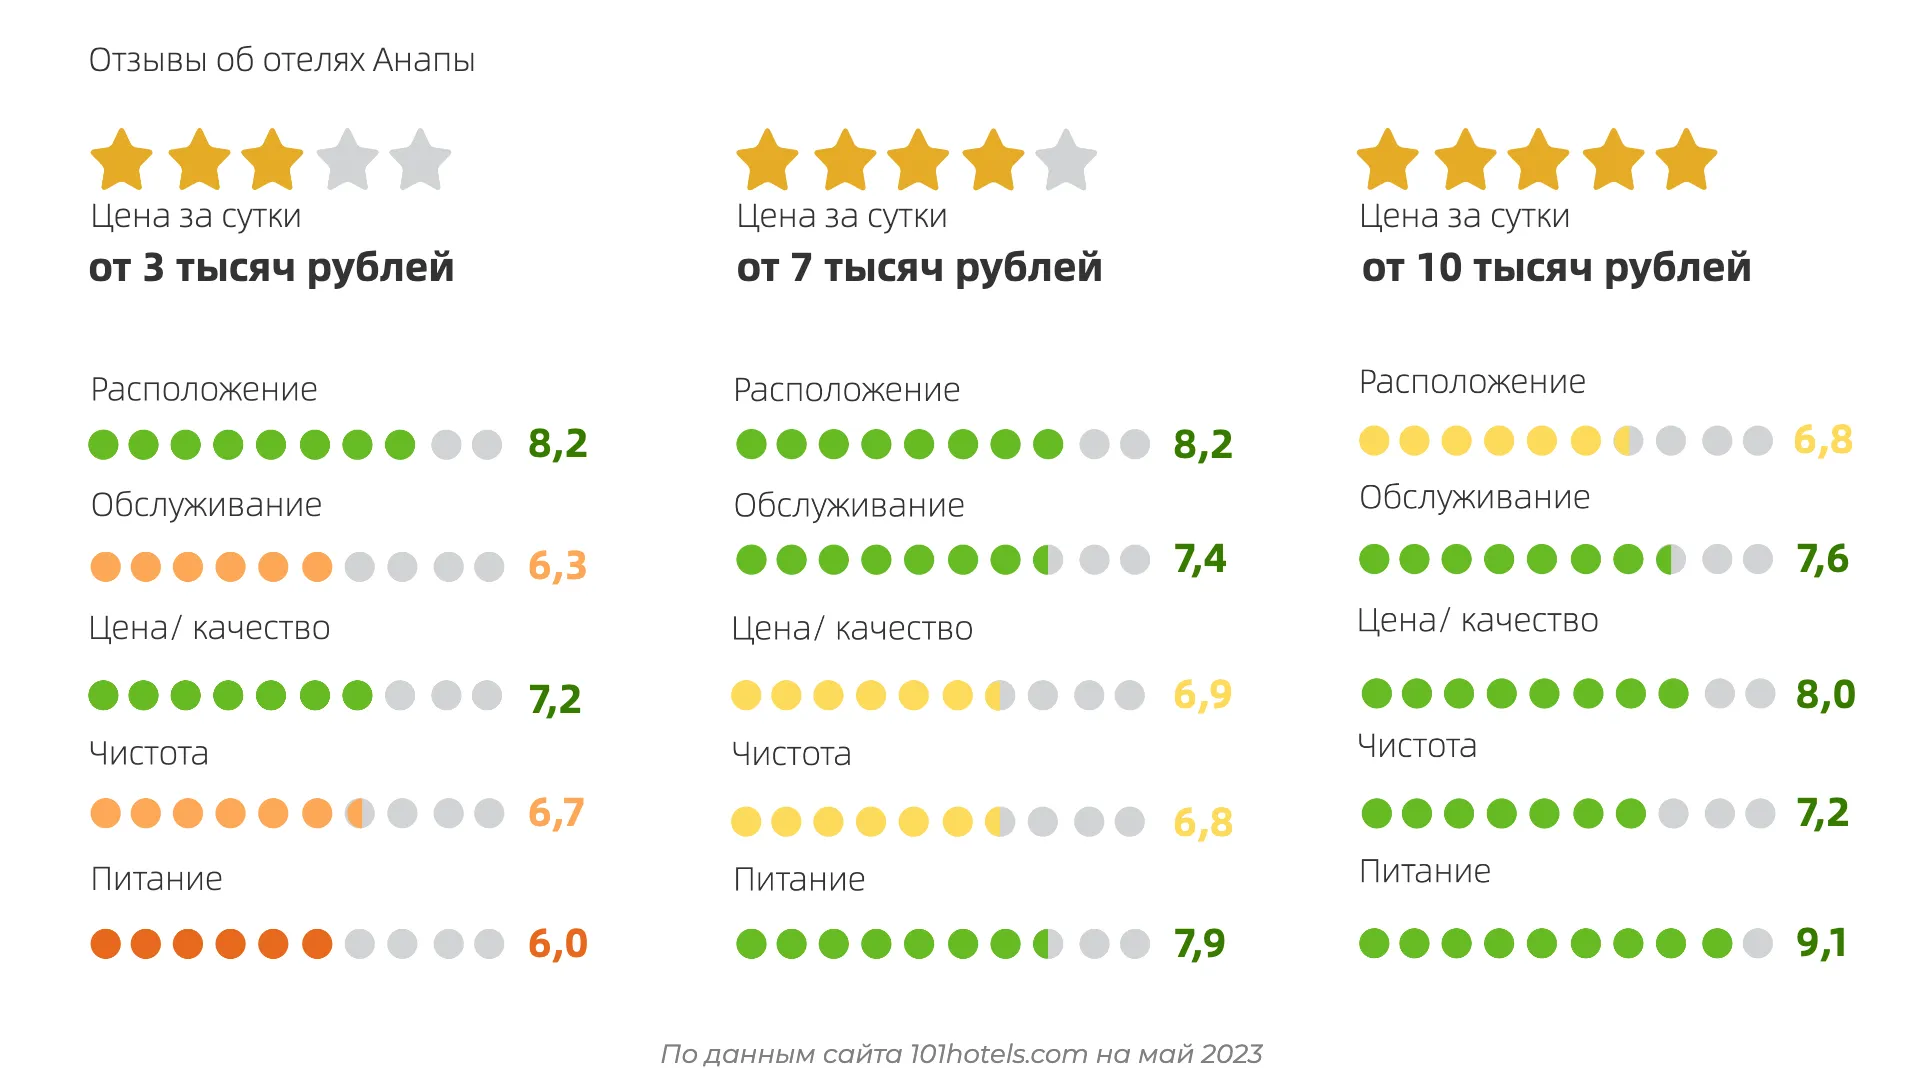Viewport: 1920px width, 1080px height.
Task: Click the 8,0 Цена/качество green rating dots
Action: (x=1568, y=693)
